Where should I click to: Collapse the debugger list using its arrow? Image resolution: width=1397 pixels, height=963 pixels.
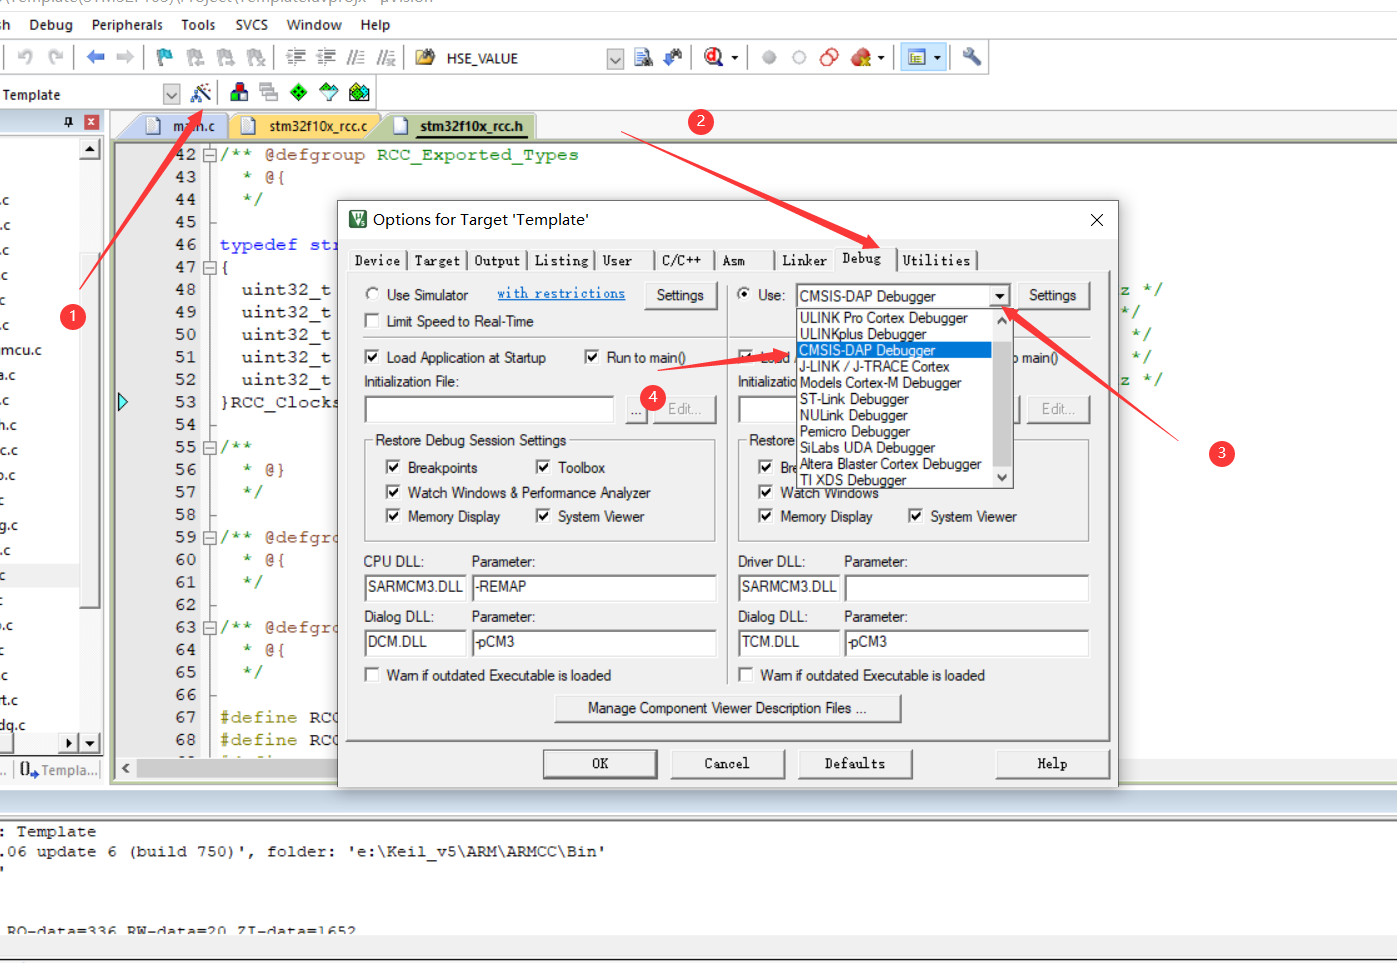tap(999, 296)
